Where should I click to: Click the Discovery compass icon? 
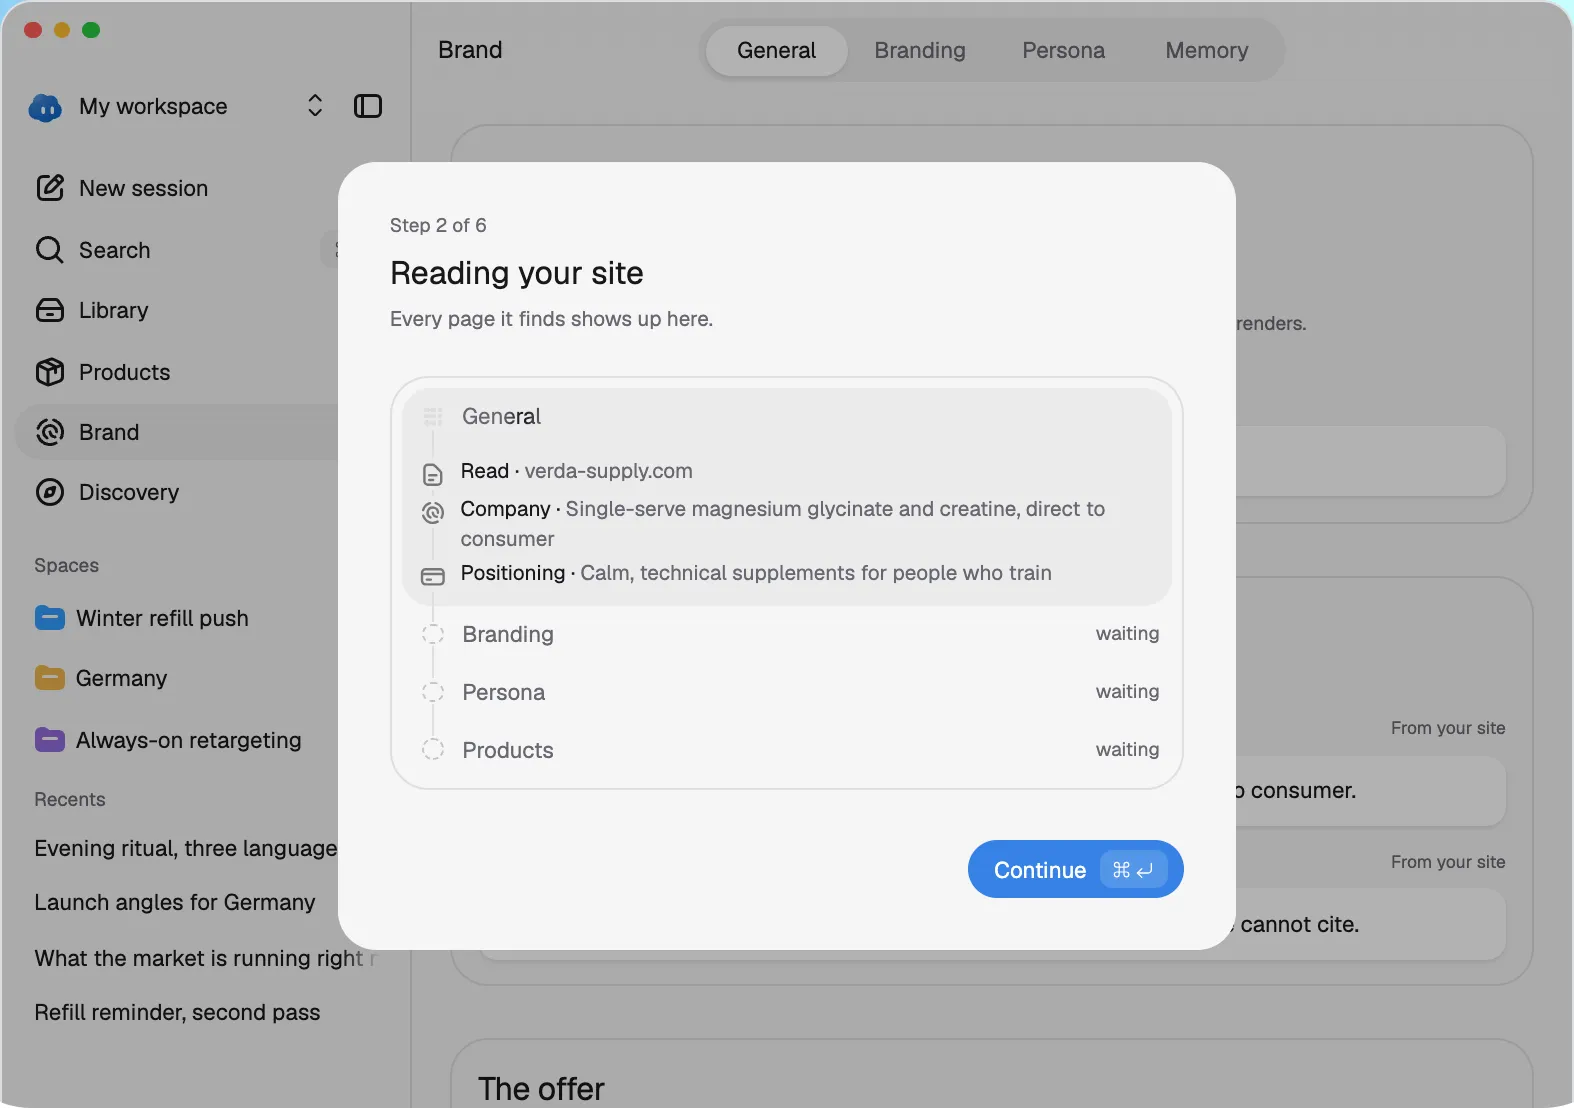point(50,492)
